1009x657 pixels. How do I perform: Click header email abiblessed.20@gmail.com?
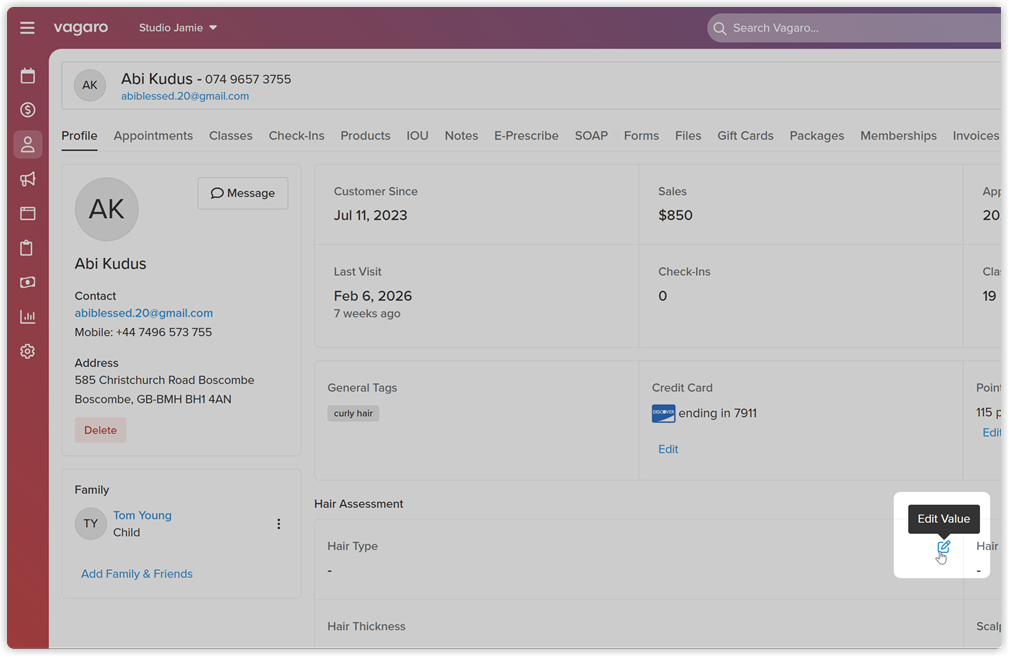(x=185, y=96)
